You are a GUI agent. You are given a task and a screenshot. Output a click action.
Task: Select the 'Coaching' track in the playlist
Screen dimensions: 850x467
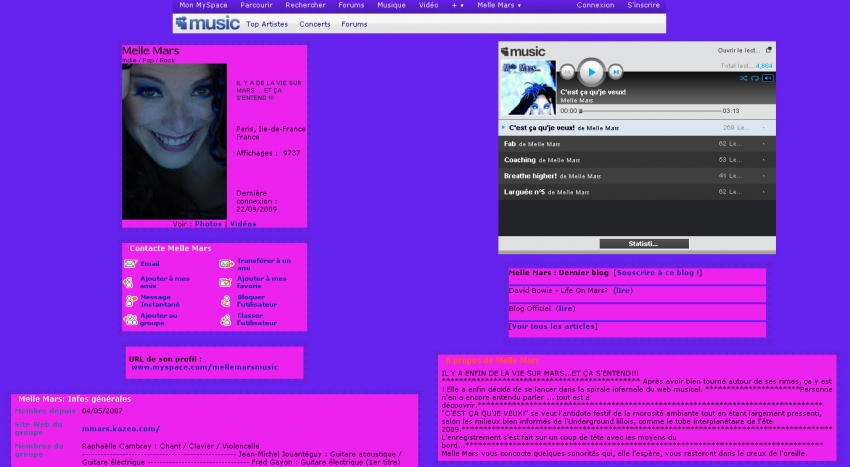(637, 160)
